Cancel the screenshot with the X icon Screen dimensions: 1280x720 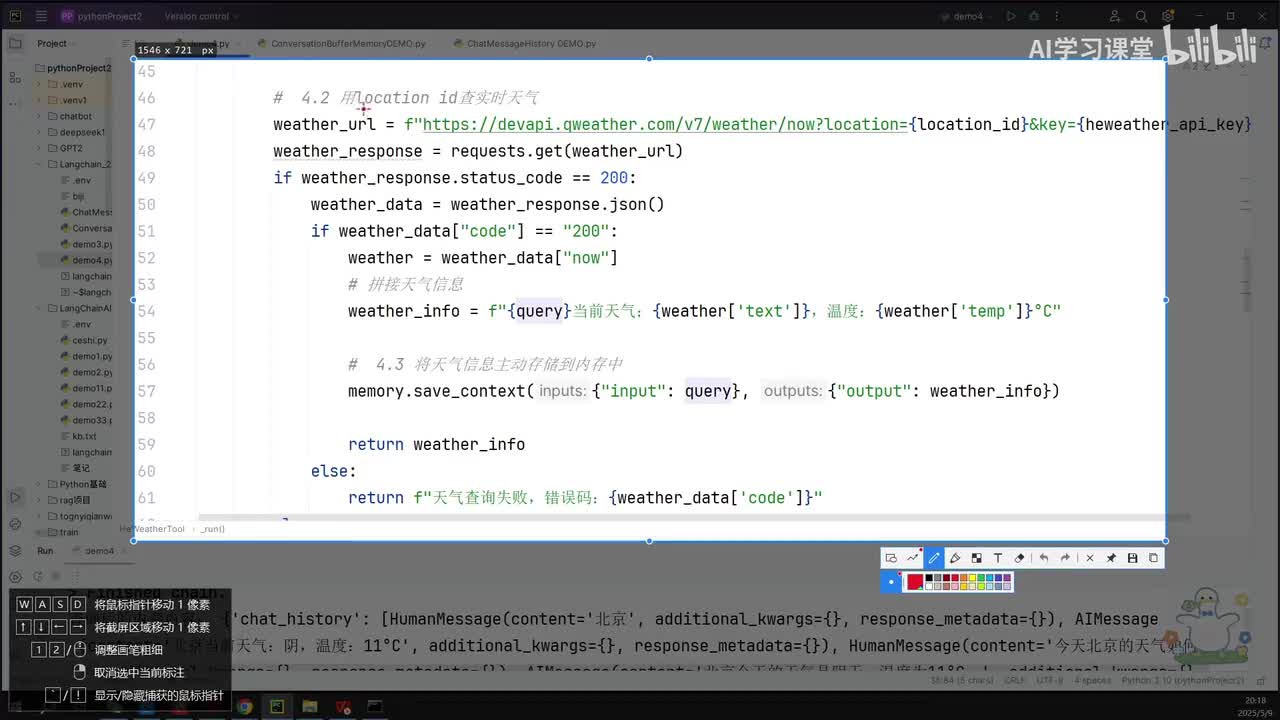pos(1090,558)
